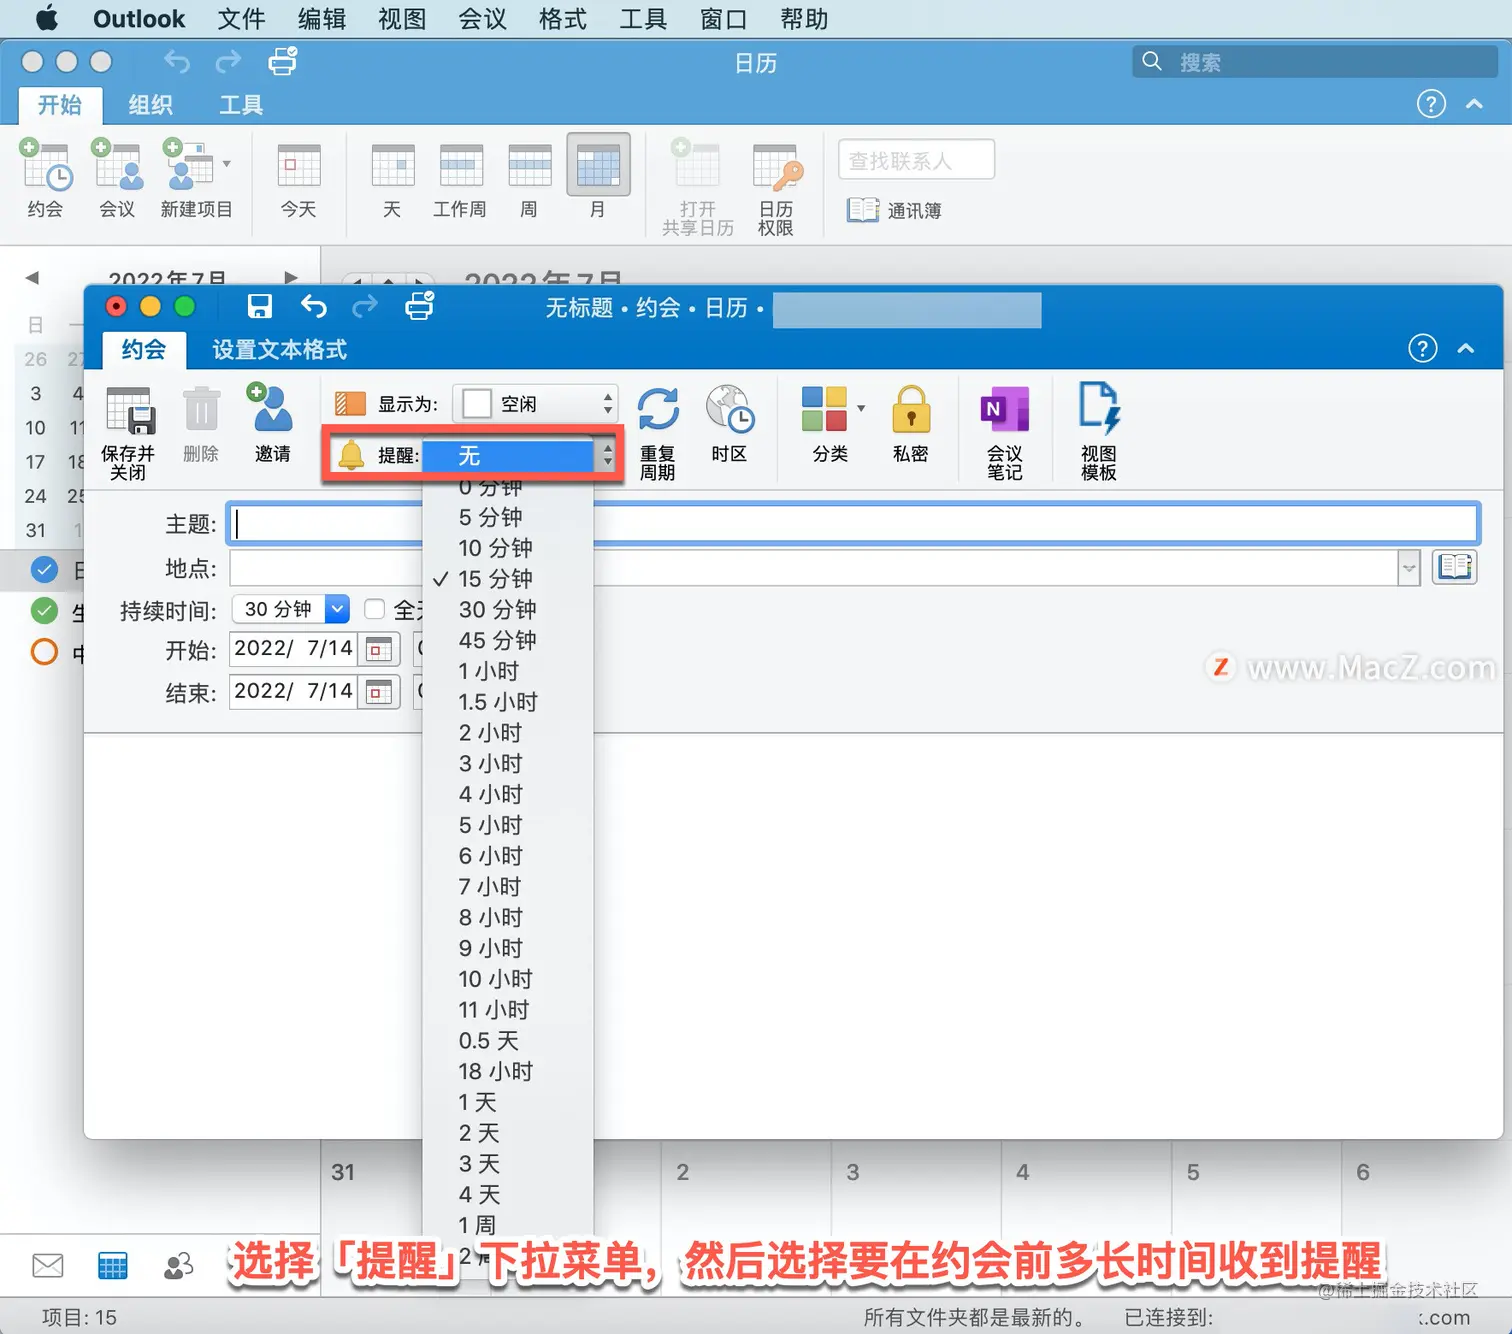Click new Meeting (会议) icon in main ribbon

click(x=117, y=165)
